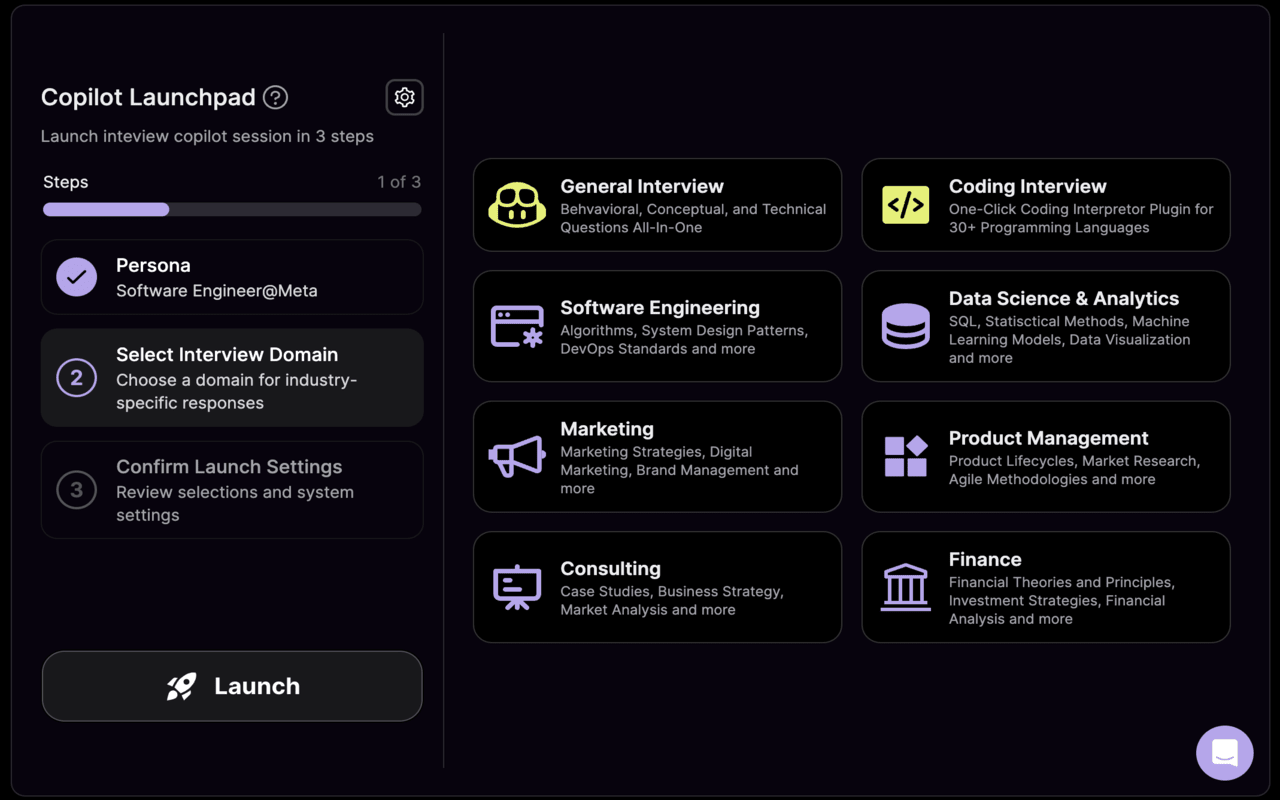Click the step 2 number circle
1280x800 pixels.
77,378
